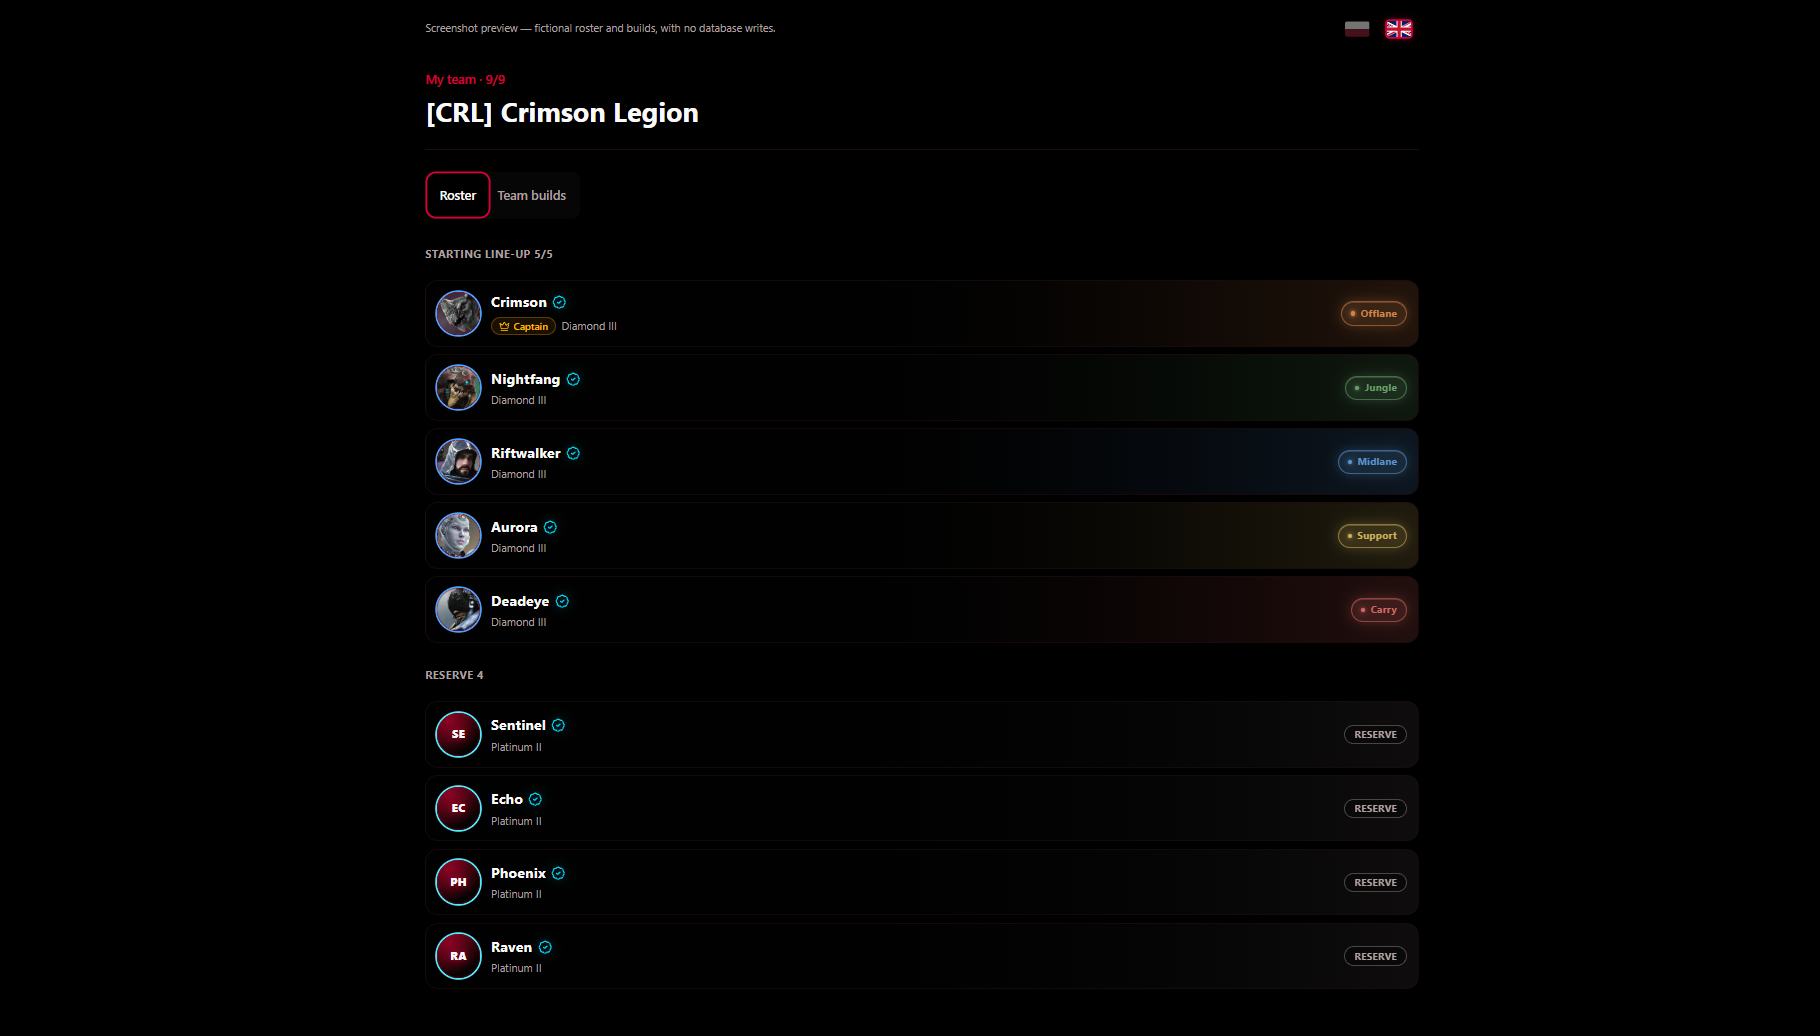
Task: Click the verified check icon beside Aurora
Action: [550, 527]
